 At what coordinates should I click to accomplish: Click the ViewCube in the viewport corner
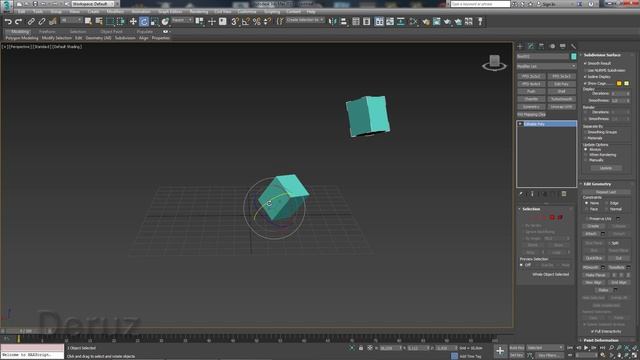(494, 62)
